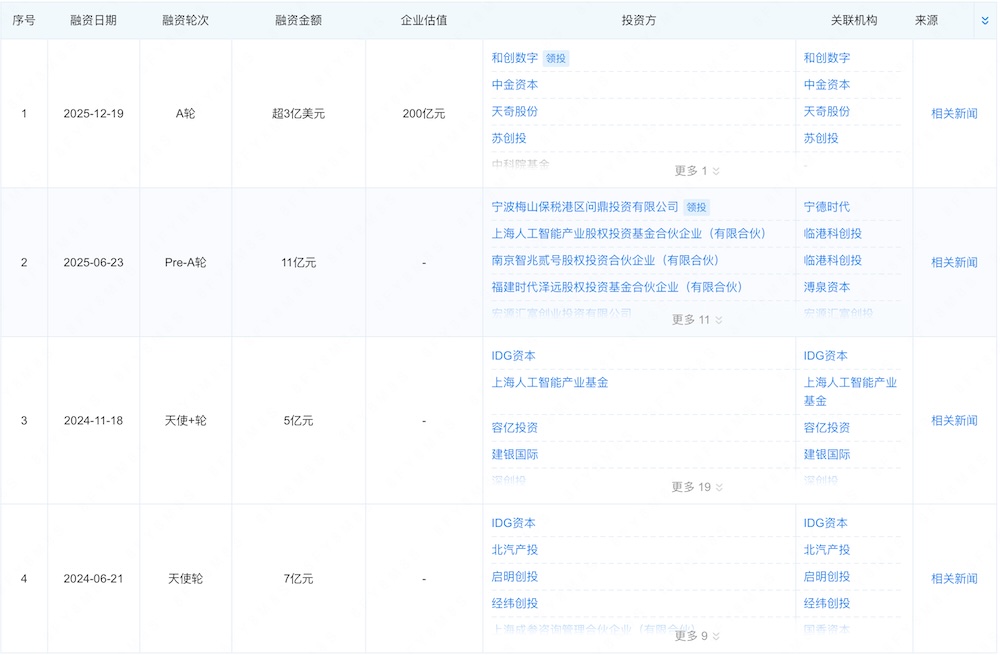Expand 更多 19 investors in row 3

coord(697,487)
